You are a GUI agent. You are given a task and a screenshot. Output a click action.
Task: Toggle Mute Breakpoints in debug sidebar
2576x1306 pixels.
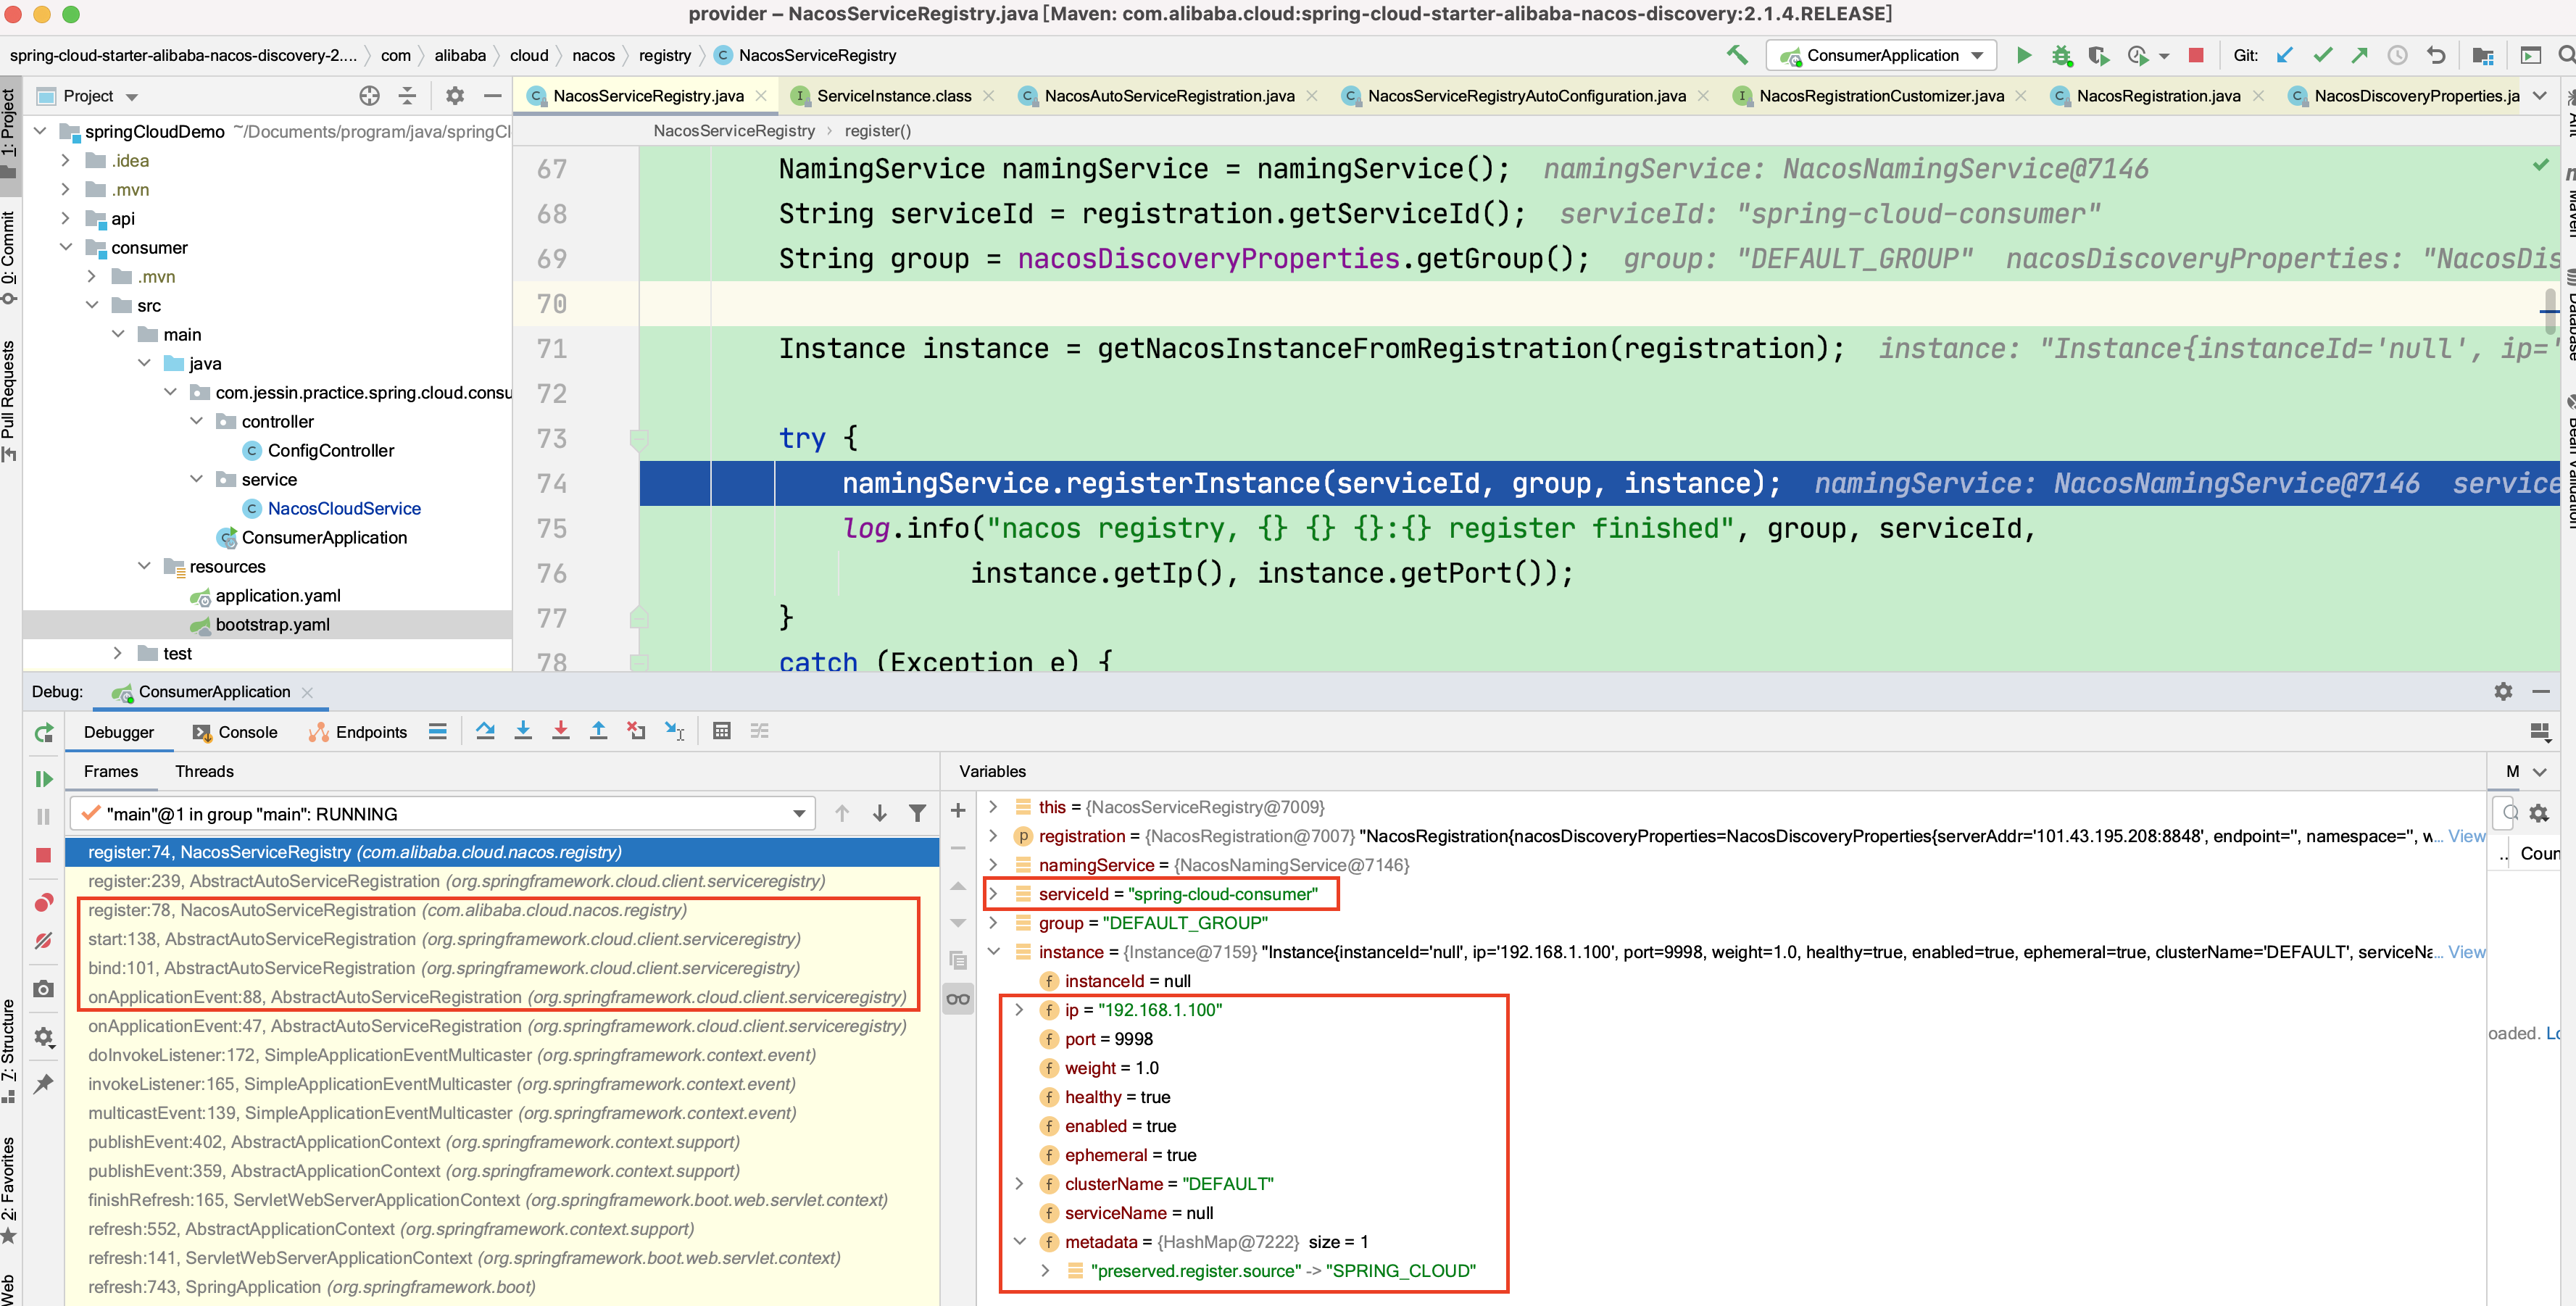(x=43, y=941)
